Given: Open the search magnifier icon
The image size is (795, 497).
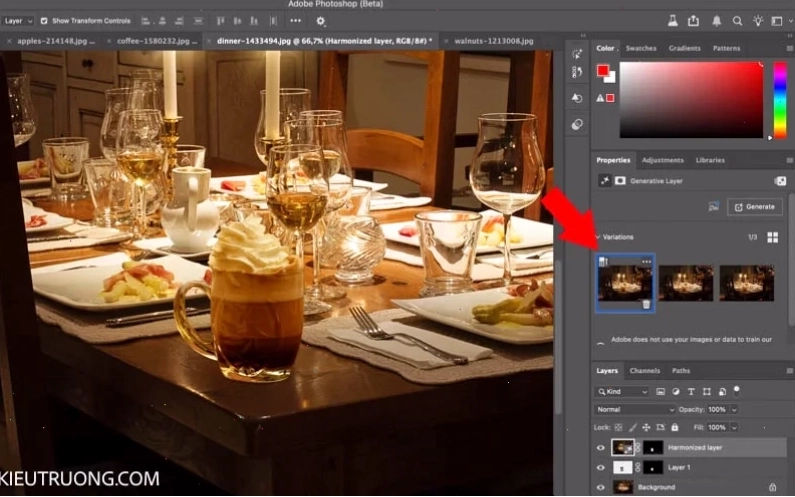Looking at the screenshot, I should tap(737, 21).
